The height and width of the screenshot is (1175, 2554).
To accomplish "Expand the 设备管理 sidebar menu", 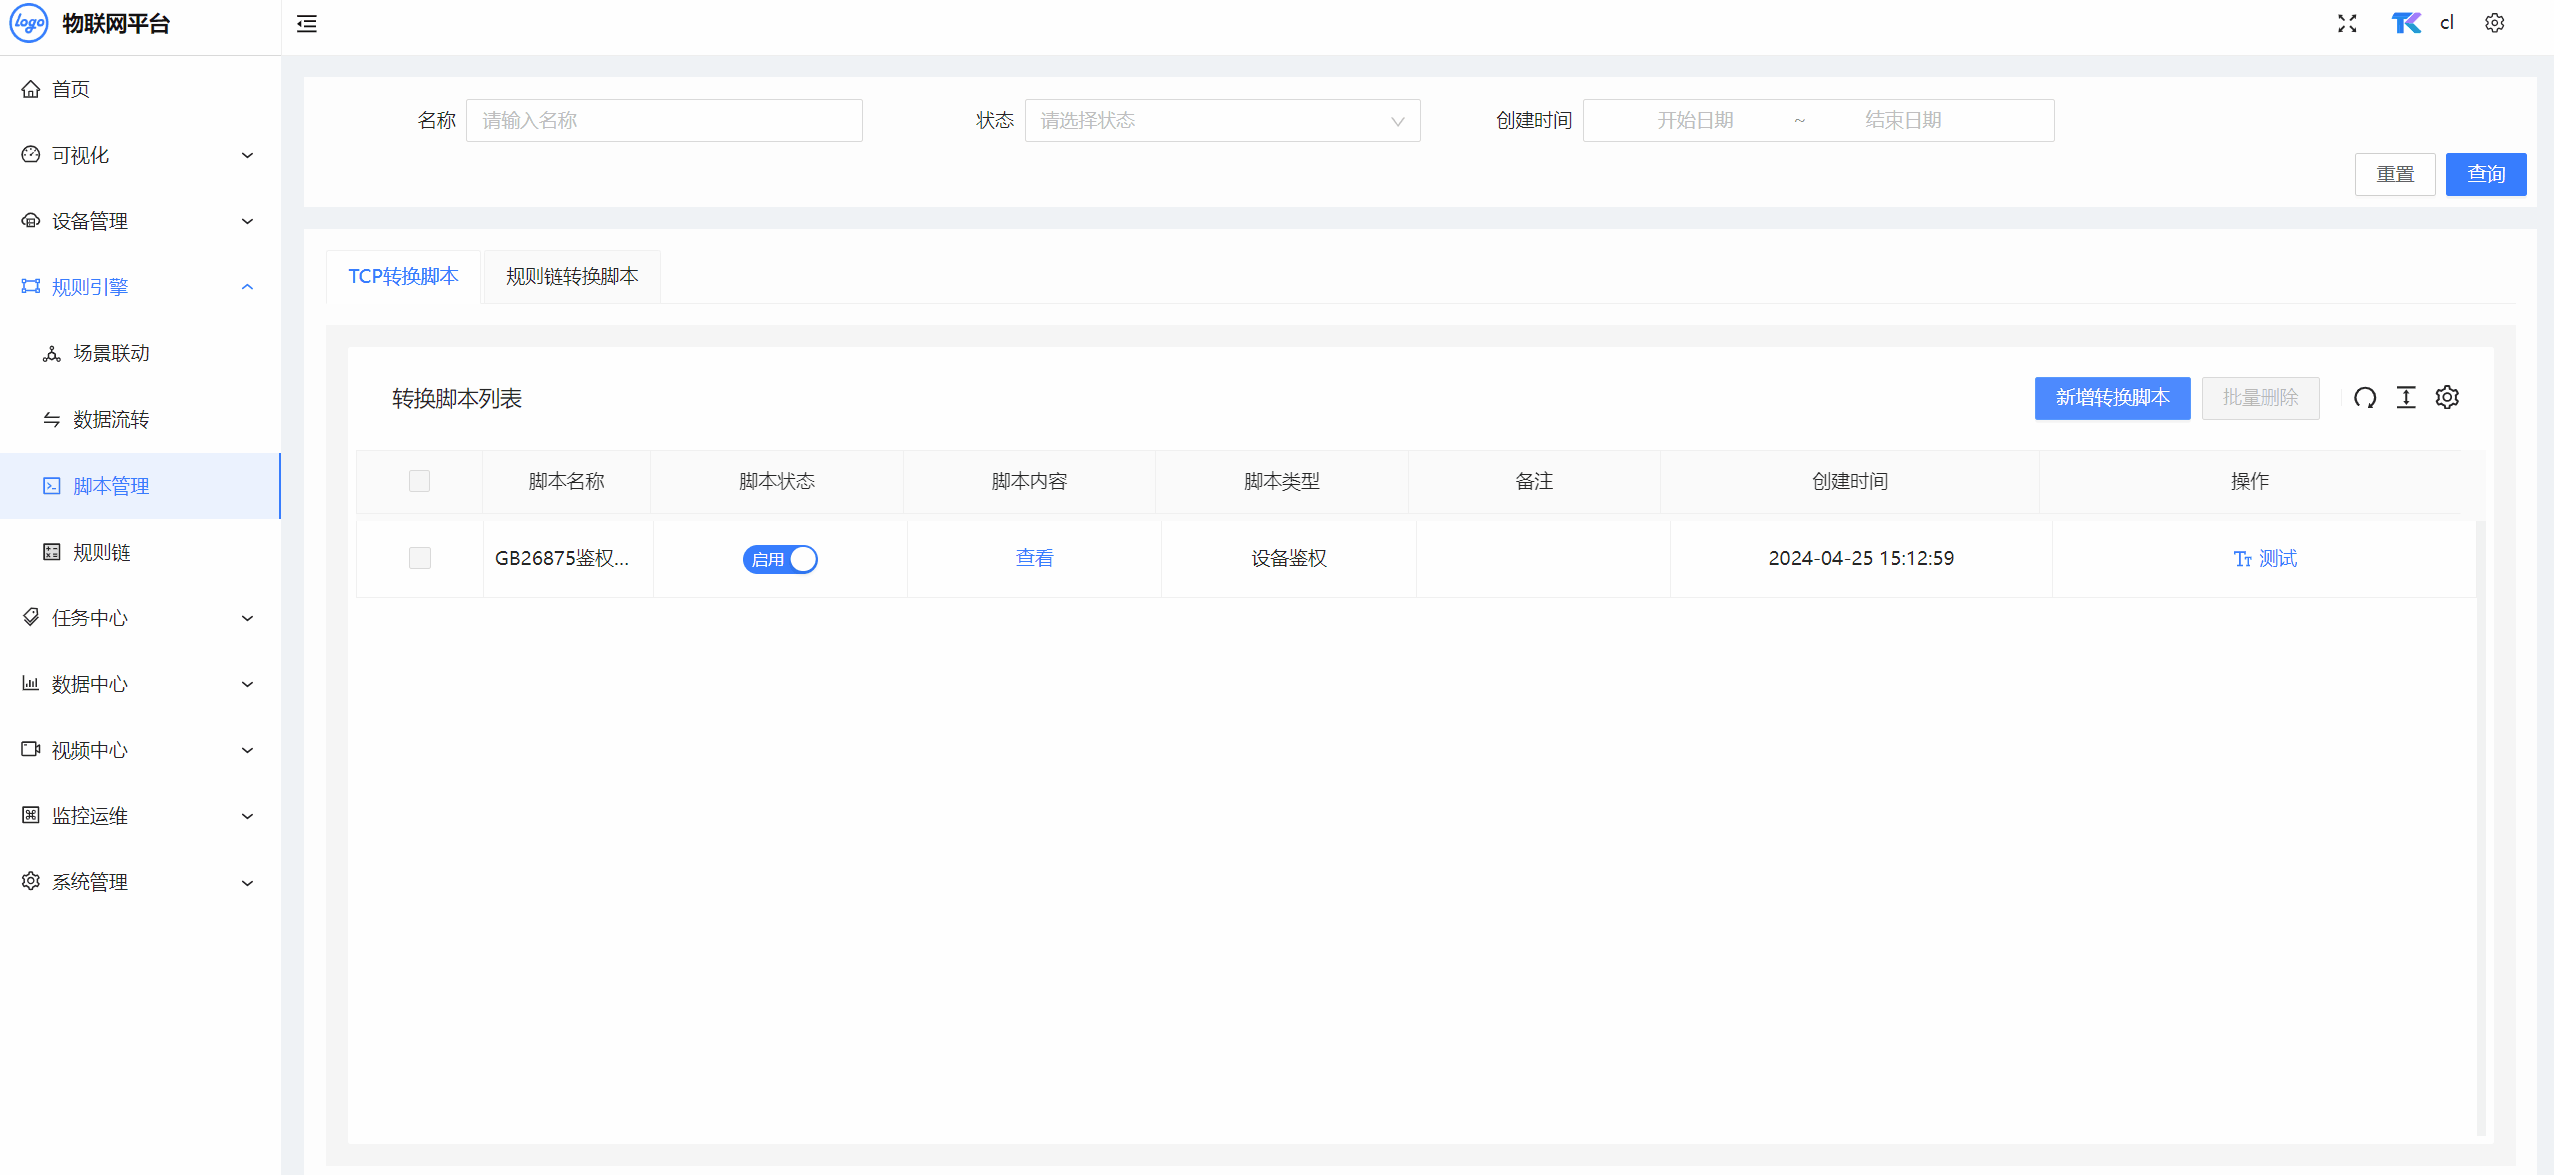I will tap(138, 221).
